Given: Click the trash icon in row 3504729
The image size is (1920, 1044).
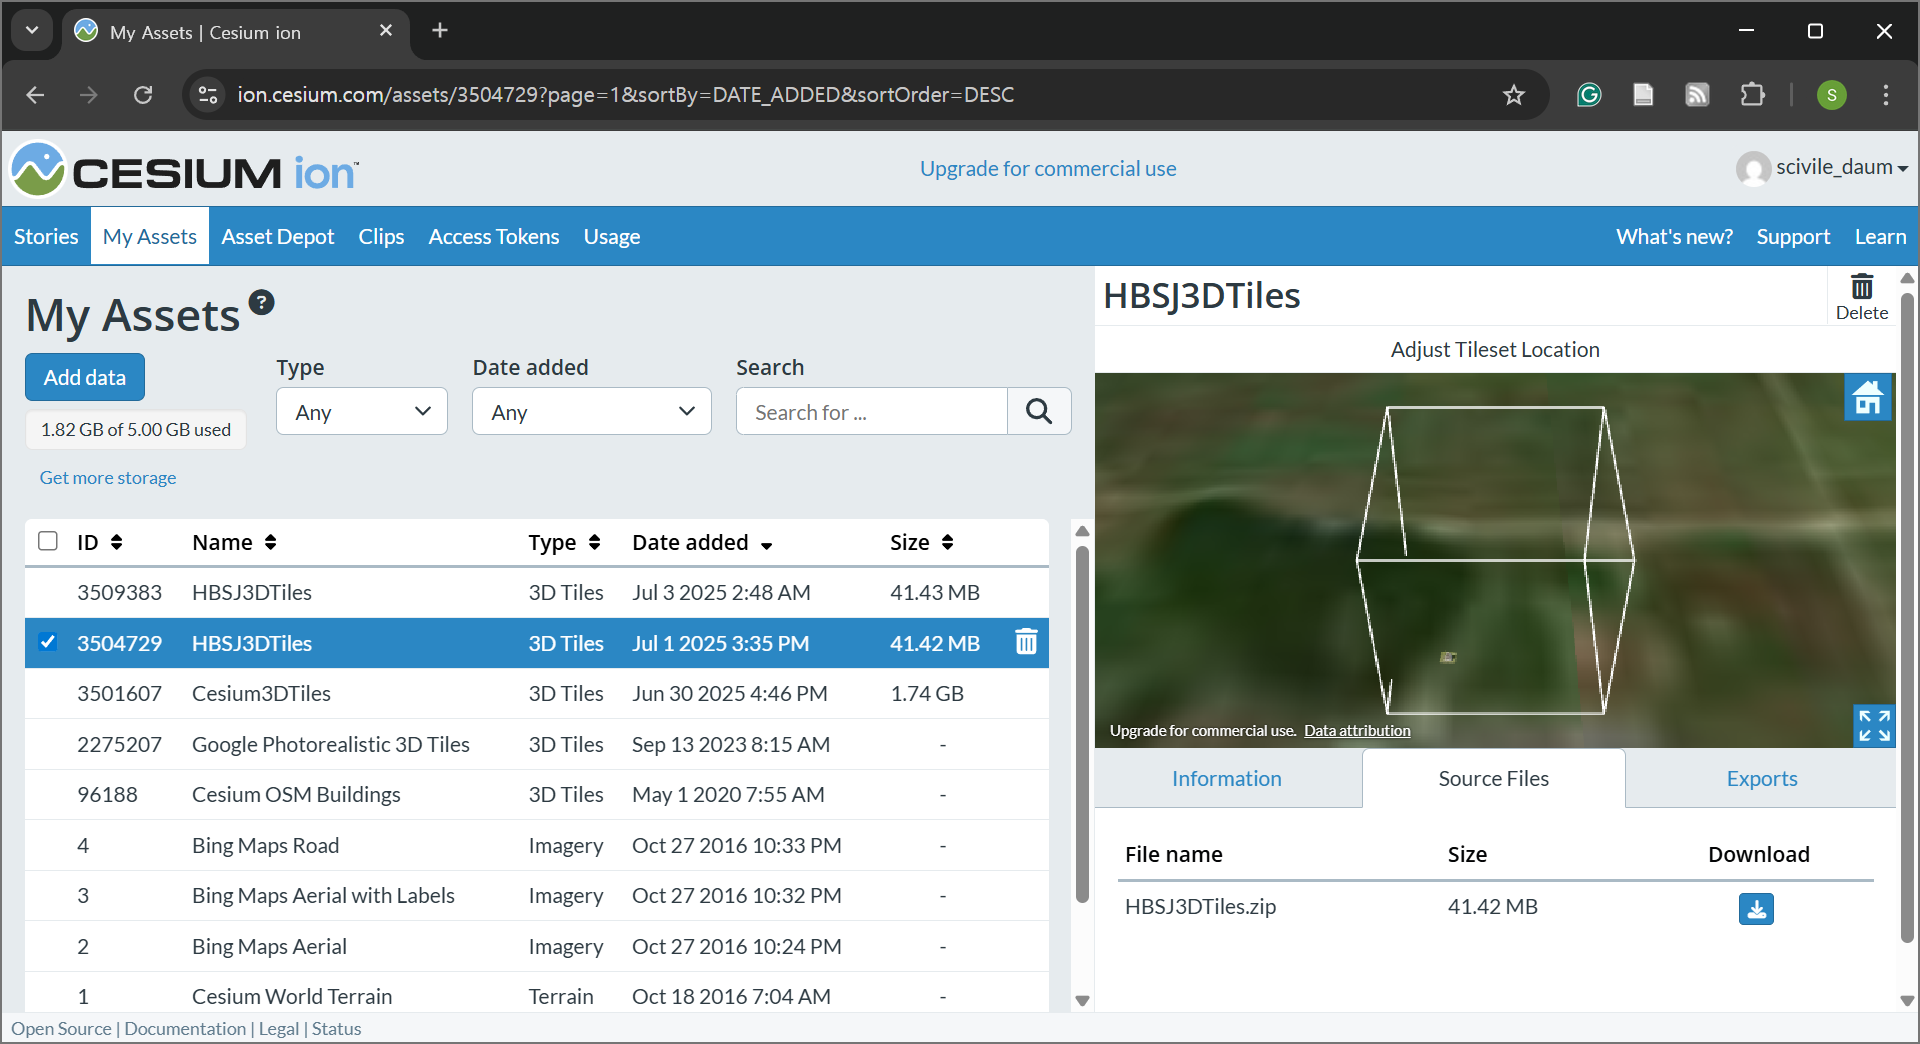Looking at the screenshot, I should pyautogui.click(x=1026, y=642).
